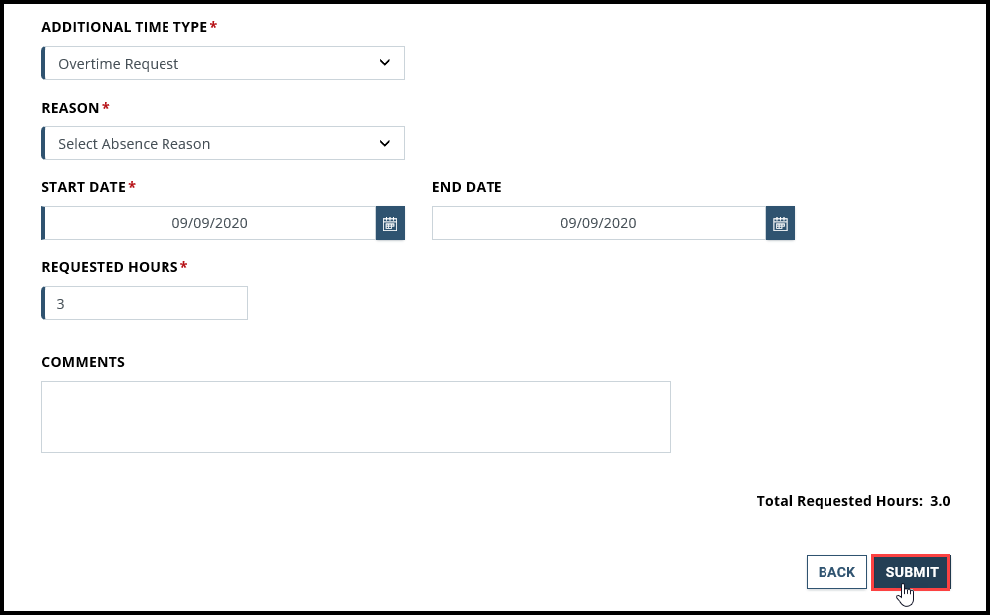Click inside the Requested Hours field

(144, 302)
